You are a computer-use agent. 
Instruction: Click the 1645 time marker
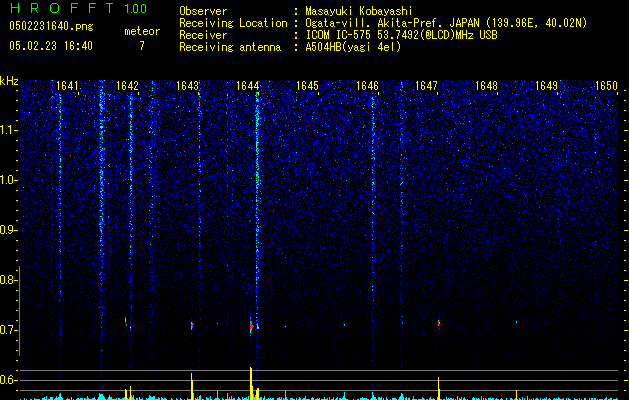tap(307, 86)
